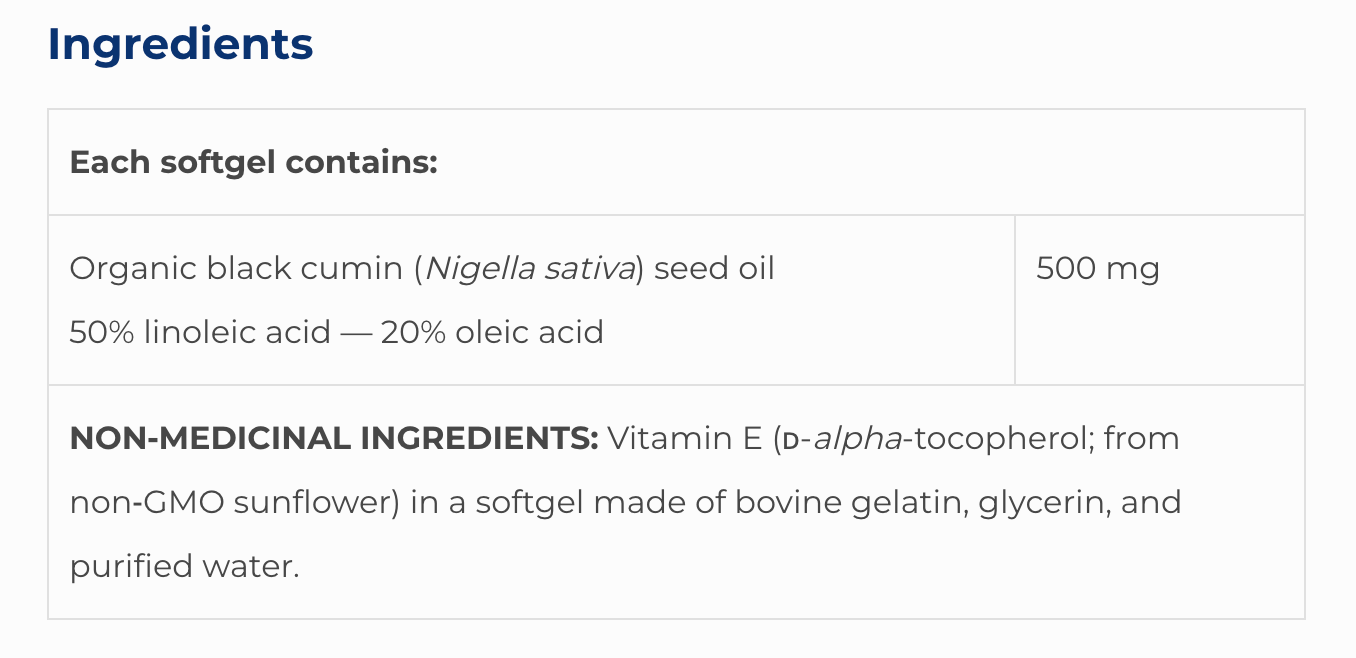Click the words "seed oil"
The image size is (1356, 658).
tap(714, 269)
